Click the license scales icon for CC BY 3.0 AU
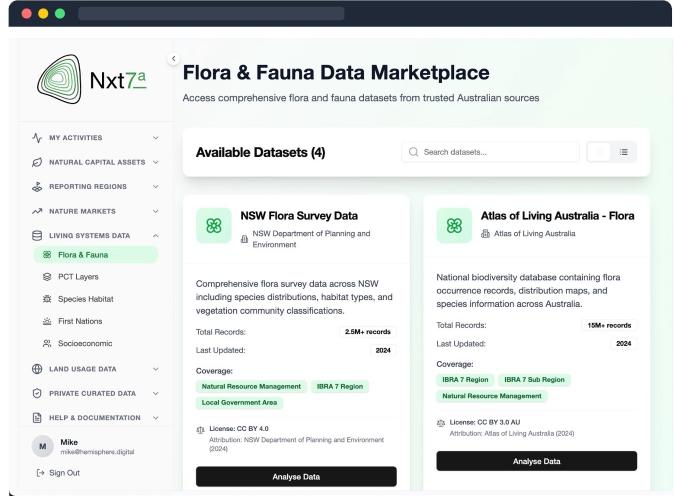The width and height of the screenshot is (674, 496). [x=441, y=423]
